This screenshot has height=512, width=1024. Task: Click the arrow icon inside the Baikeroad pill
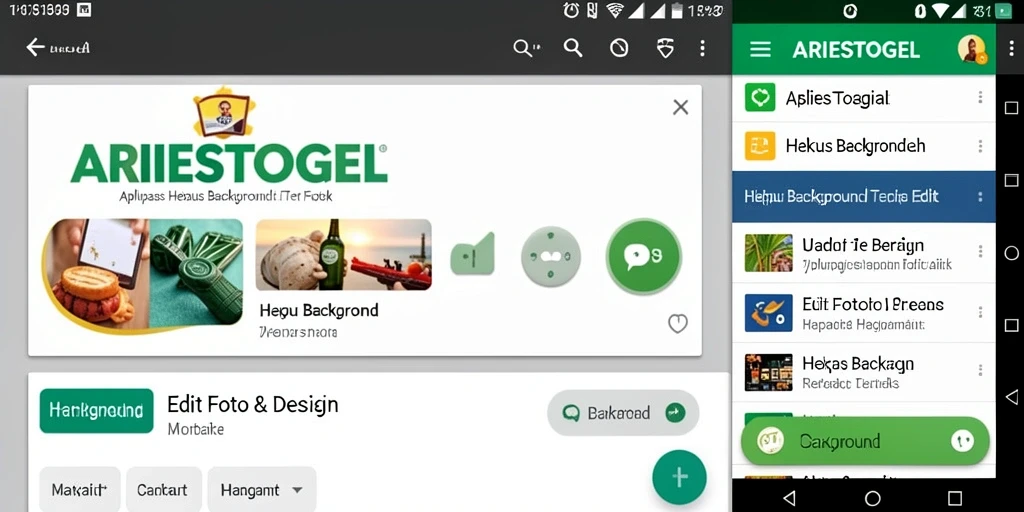coord(675,413)
